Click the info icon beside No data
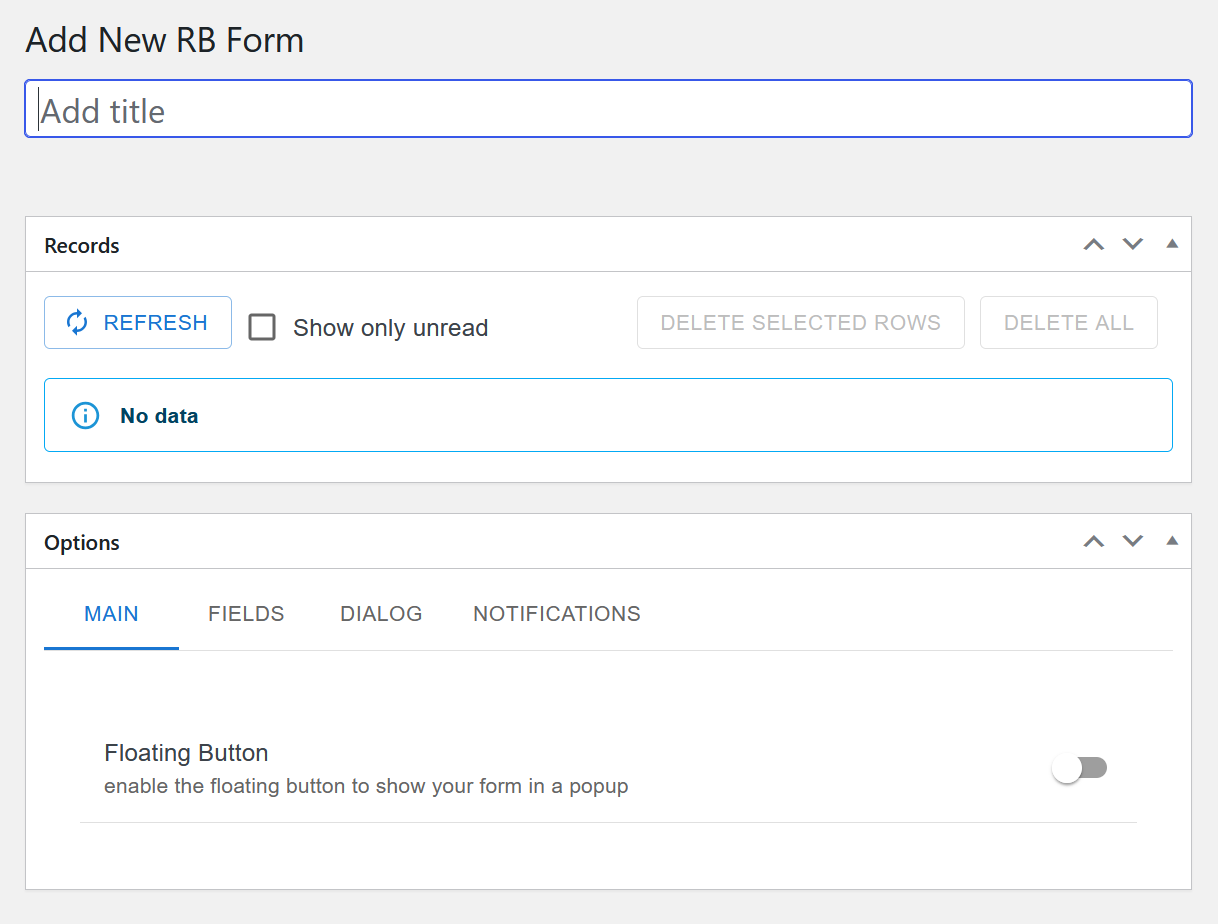Image resolution: width=1218 pixels, height=924 pixels. 86,416
